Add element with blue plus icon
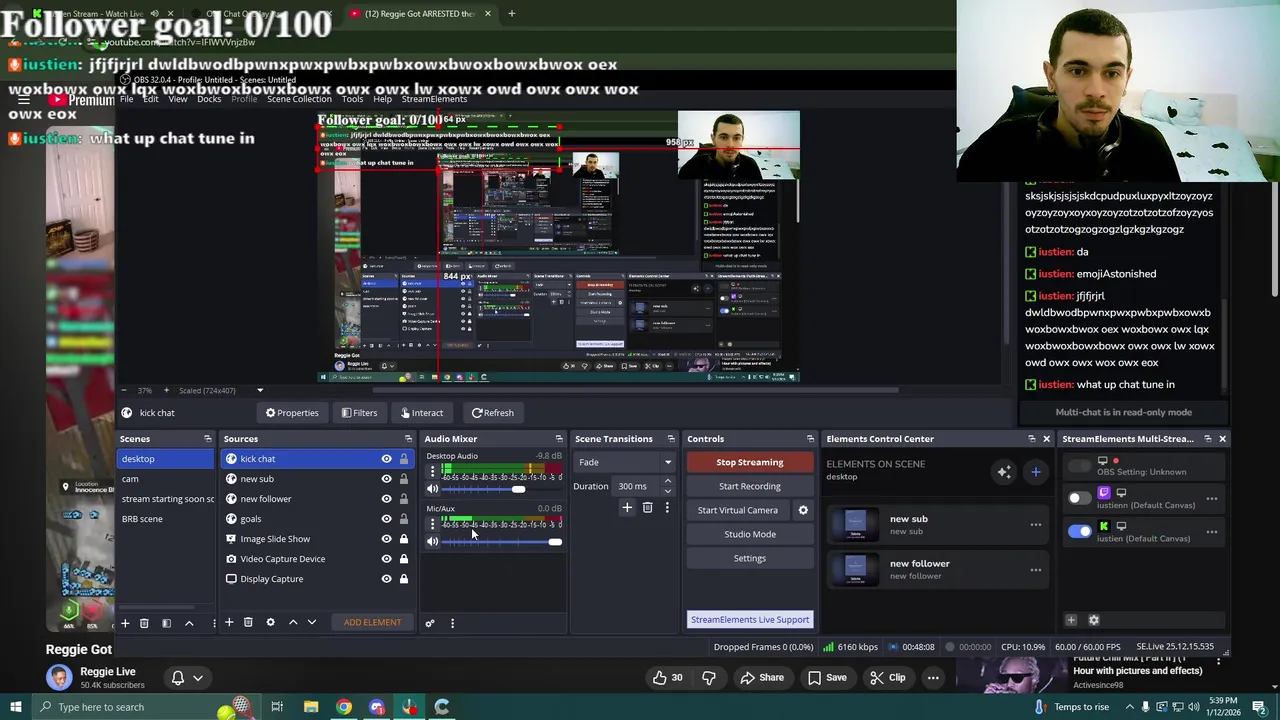The image size is (1280, 720). coord(1036,472)
